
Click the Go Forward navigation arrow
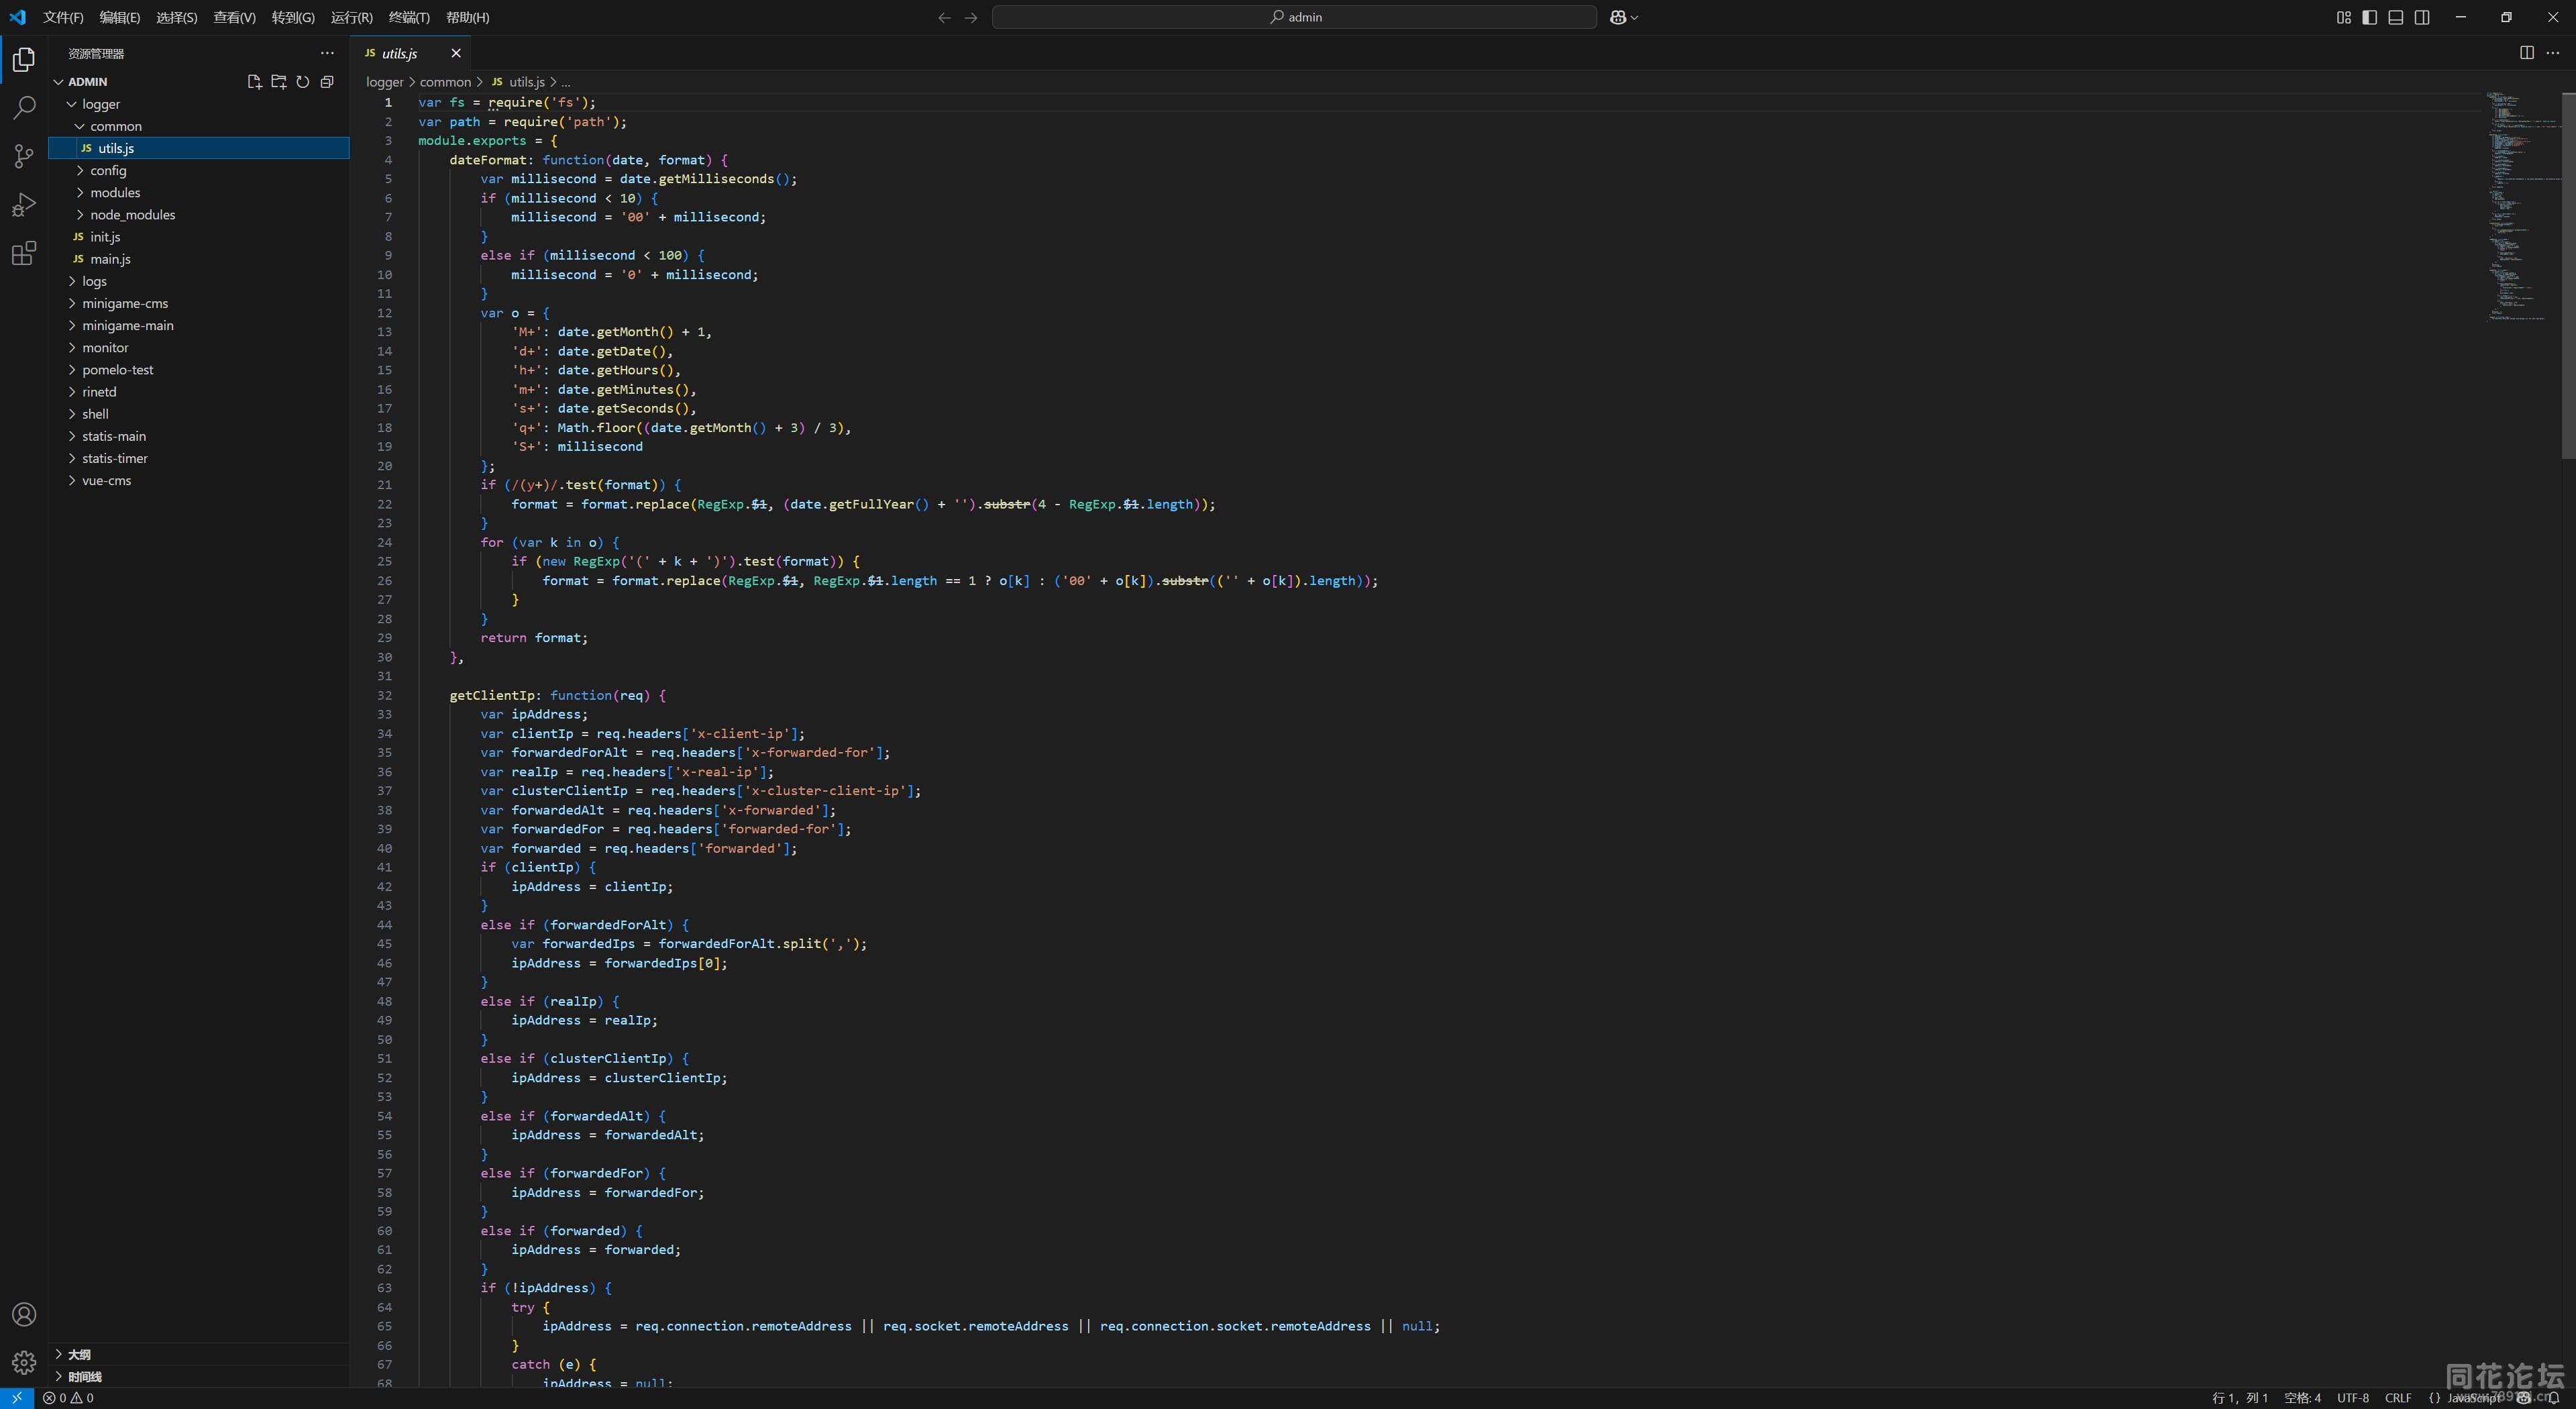pyautogui.click(x=971, y=17)
